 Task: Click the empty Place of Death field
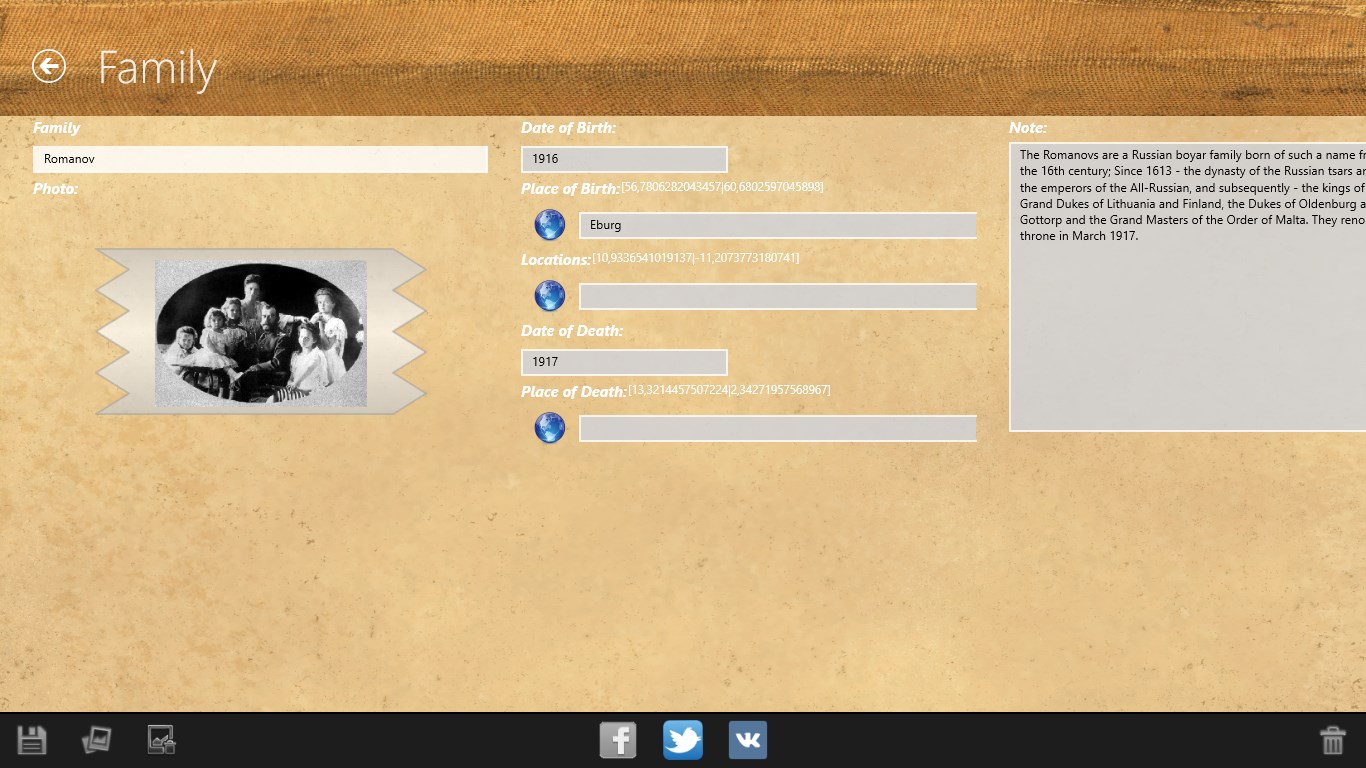[777, 428]
